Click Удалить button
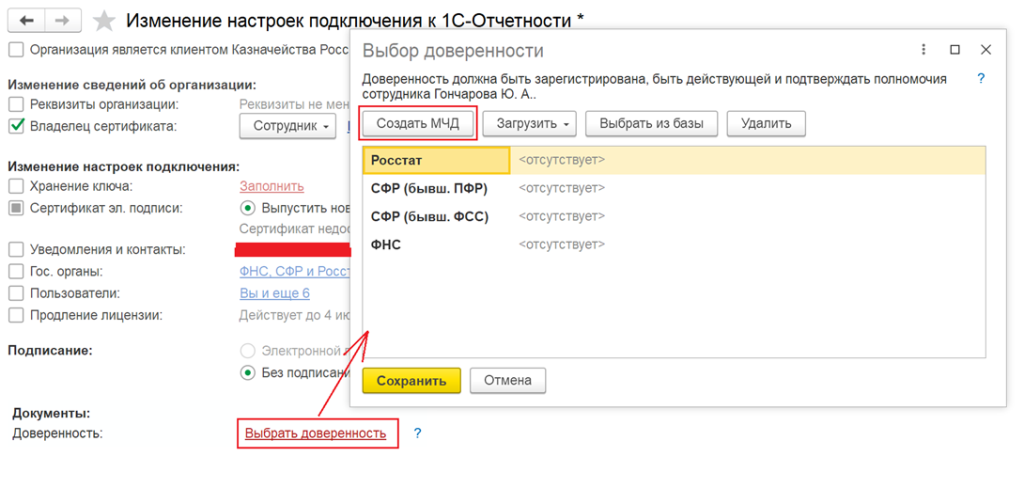1024x504 pixels. (766, 123)
